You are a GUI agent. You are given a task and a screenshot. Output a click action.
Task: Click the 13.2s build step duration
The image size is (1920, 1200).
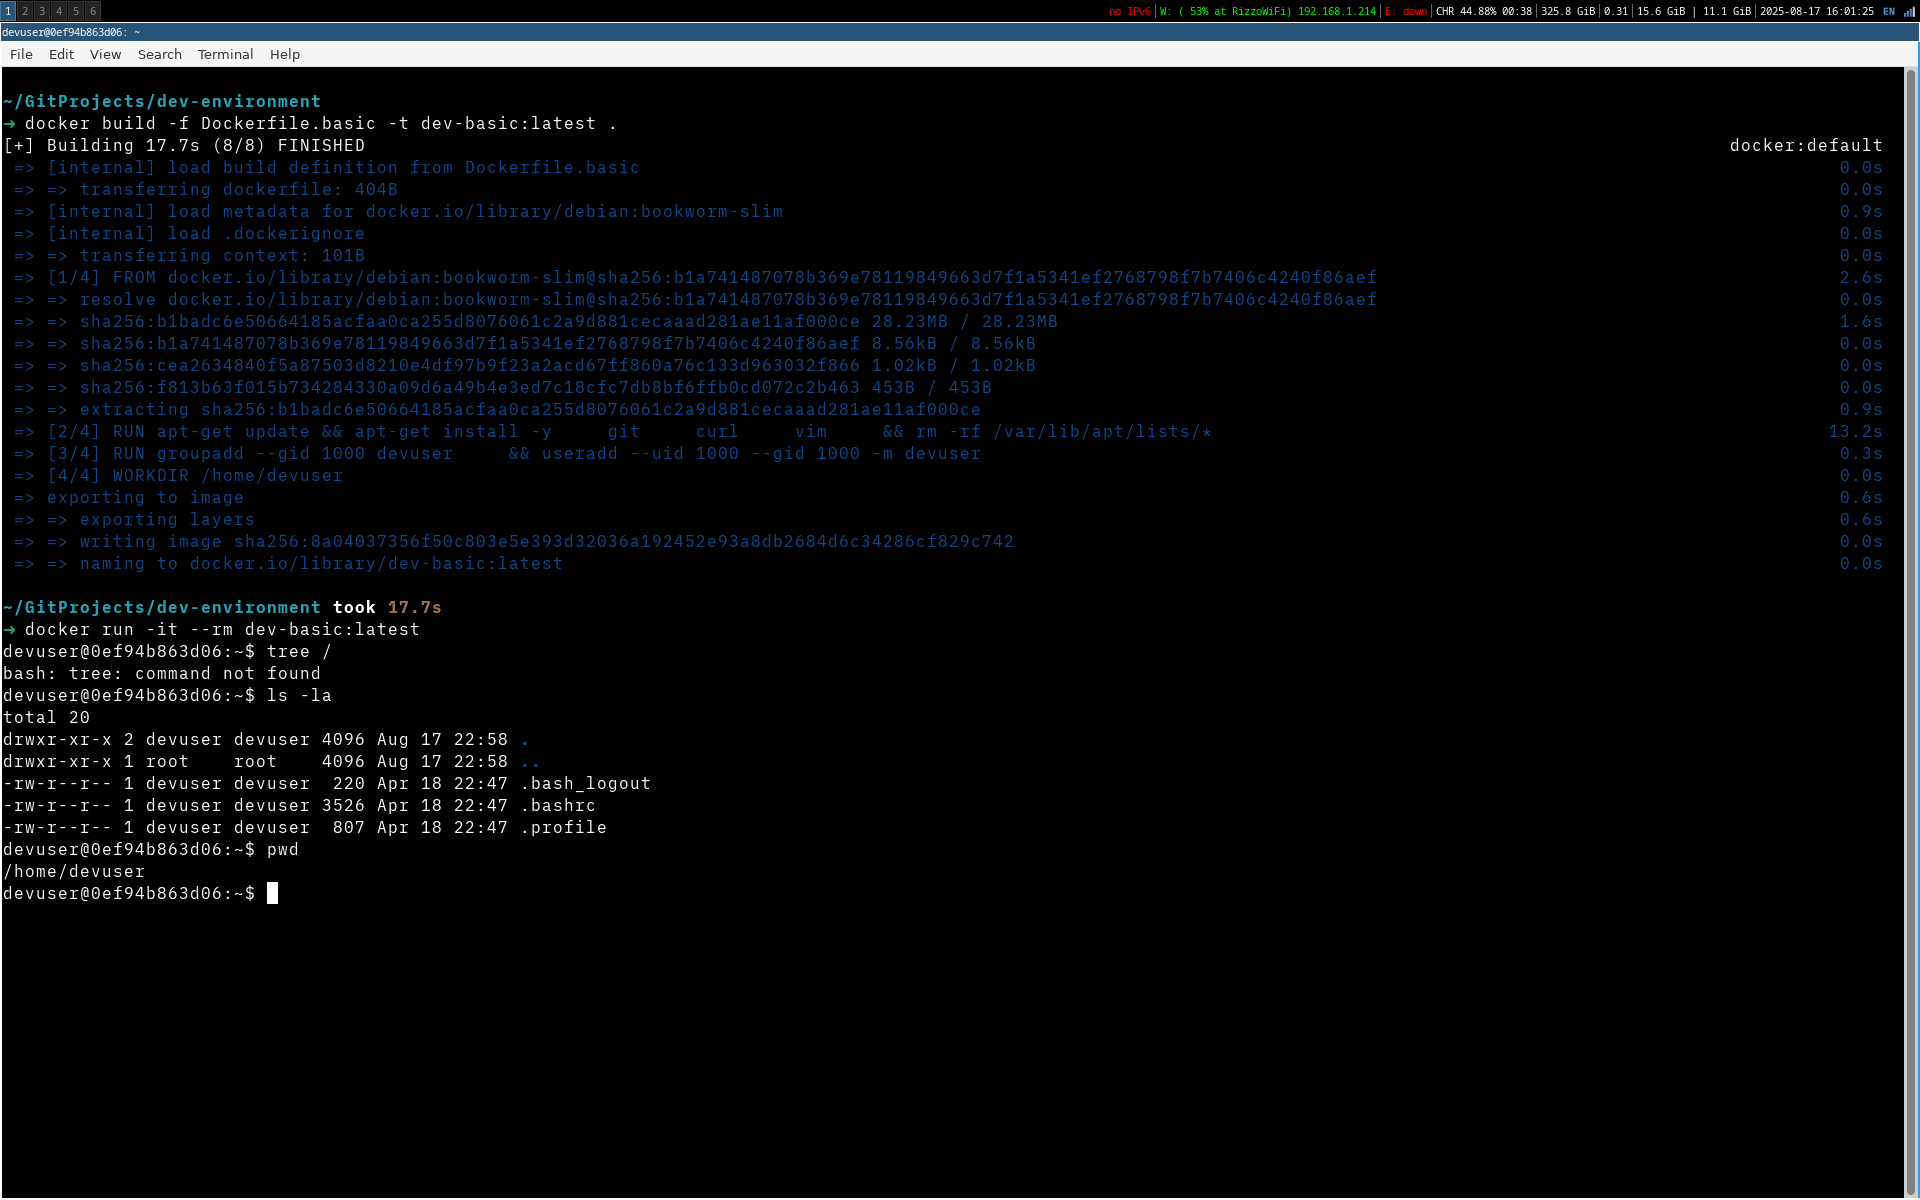click(1855, 432)
